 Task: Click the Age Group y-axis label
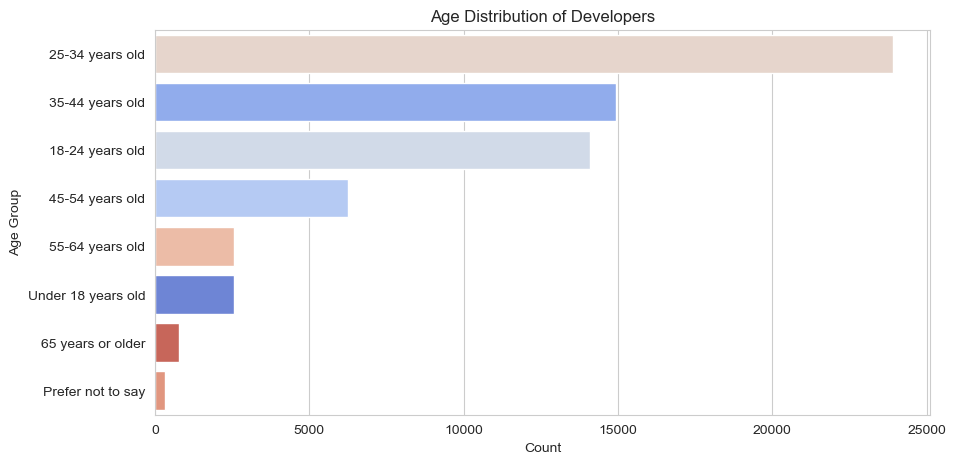(15, 222)
